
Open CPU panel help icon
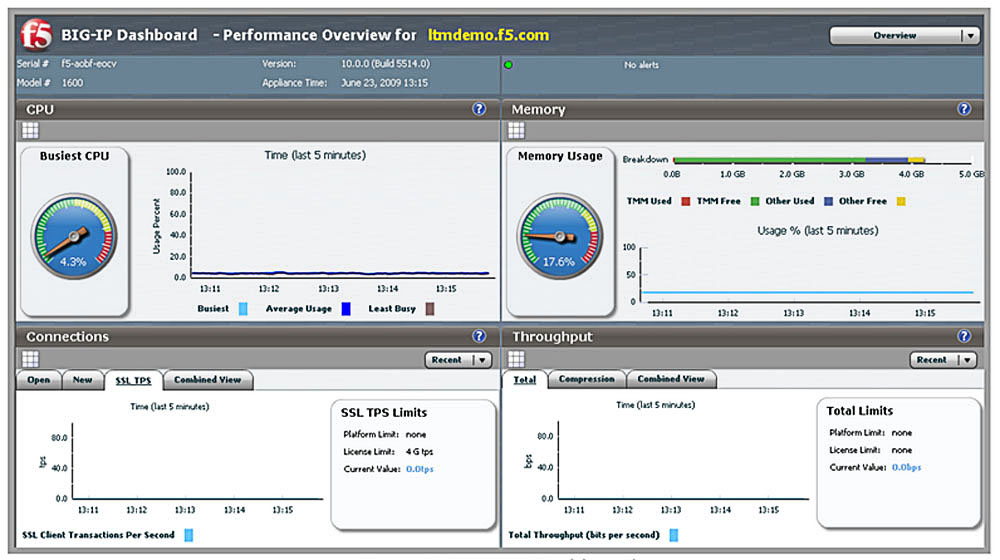pyautogui.click(x=479, y=109)
